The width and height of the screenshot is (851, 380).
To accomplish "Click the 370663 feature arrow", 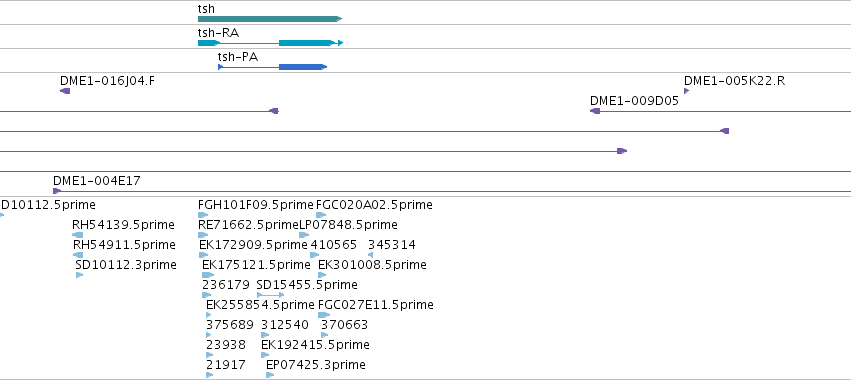I will 325,335.
